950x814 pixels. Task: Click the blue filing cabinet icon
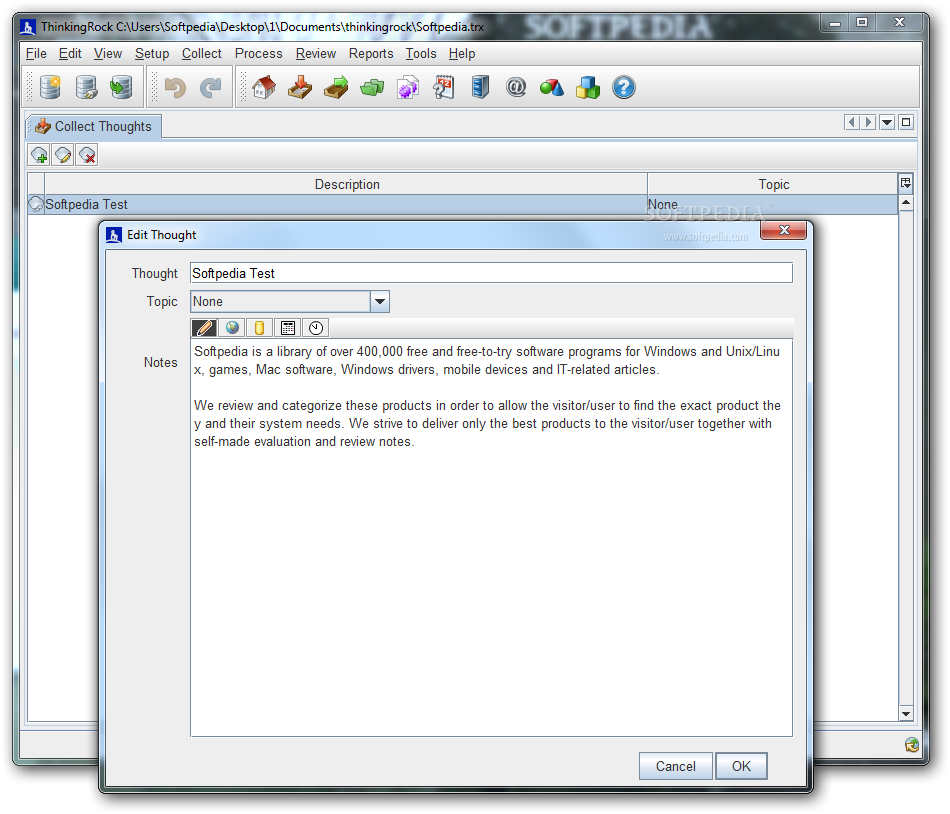[x=480, y=87]
